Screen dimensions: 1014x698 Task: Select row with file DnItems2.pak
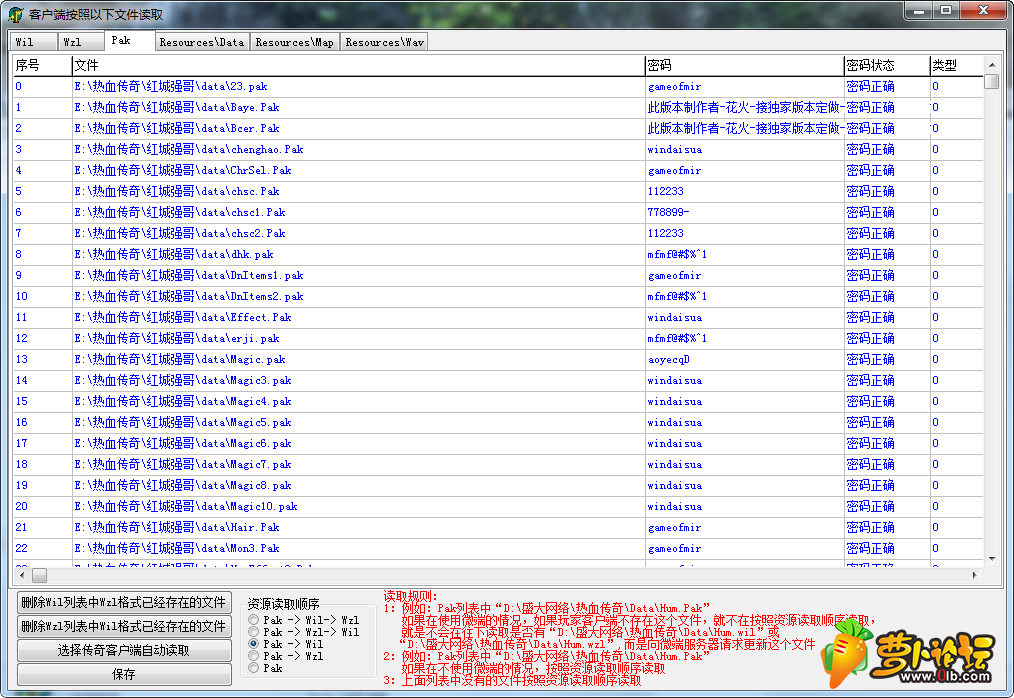tap(498, 296)
